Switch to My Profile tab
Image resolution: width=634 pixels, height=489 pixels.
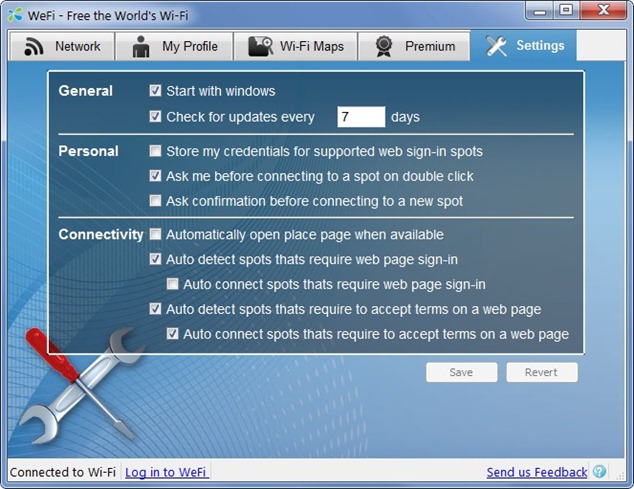tap(174, 47)
